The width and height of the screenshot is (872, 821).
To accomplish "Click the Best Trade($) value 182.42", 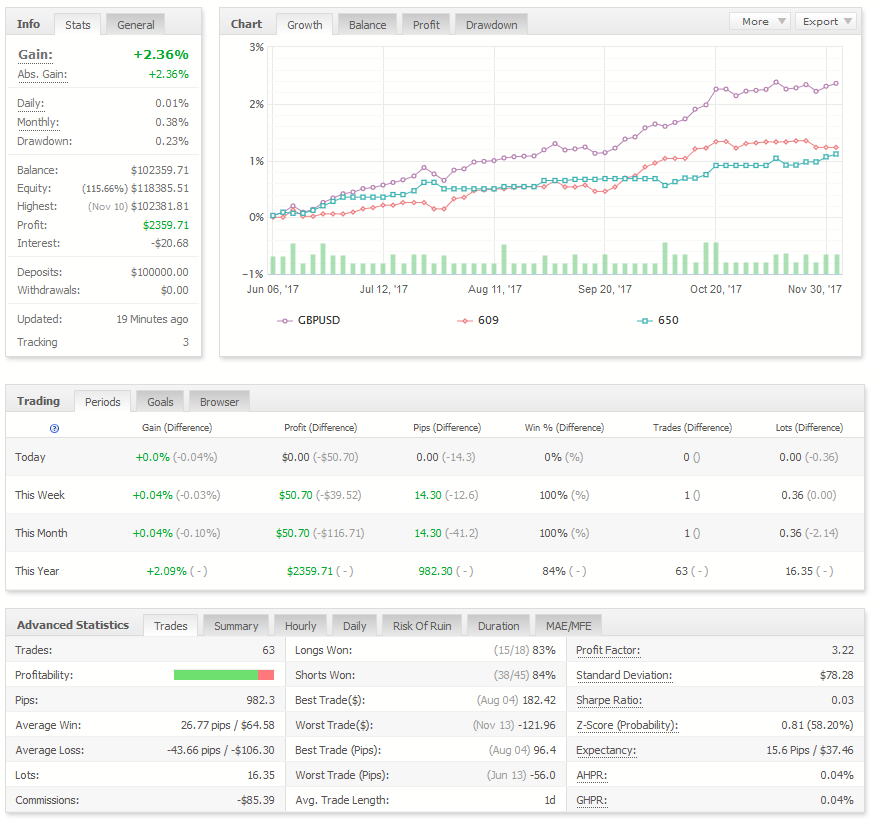I will tap(539, 700).
